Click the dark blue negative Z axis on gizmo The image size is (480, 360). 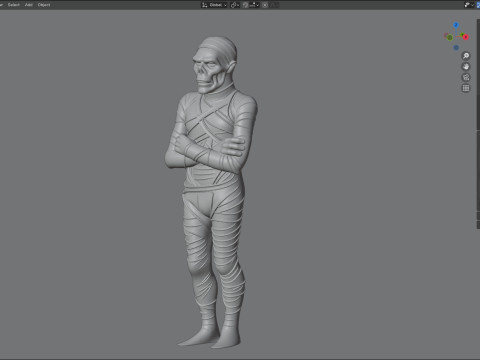[456, 48]
